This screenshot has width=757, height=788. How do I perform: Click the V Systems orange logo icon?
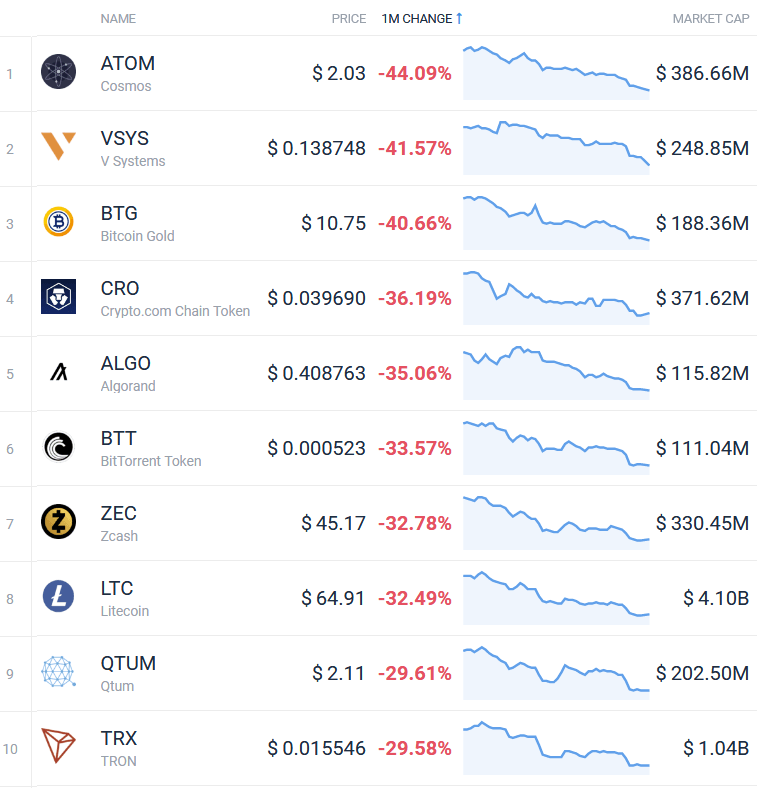(58, 146)
